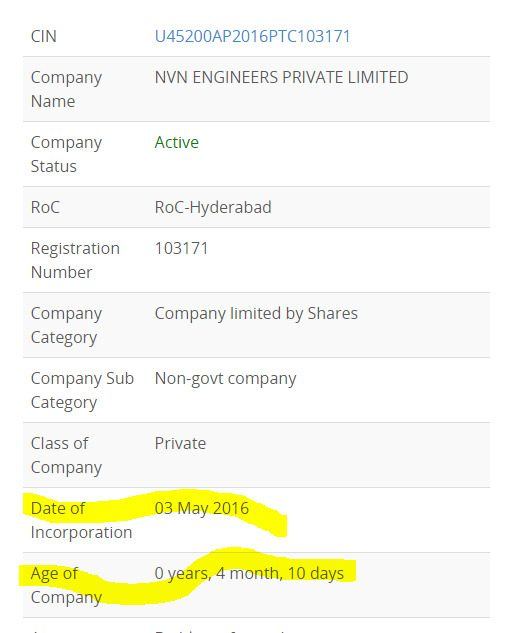Image resolution: width=510 pixels, height=633 pixels.
Task: Click the RoC row label
Action: pyautogui.click(x=45, y=208)
